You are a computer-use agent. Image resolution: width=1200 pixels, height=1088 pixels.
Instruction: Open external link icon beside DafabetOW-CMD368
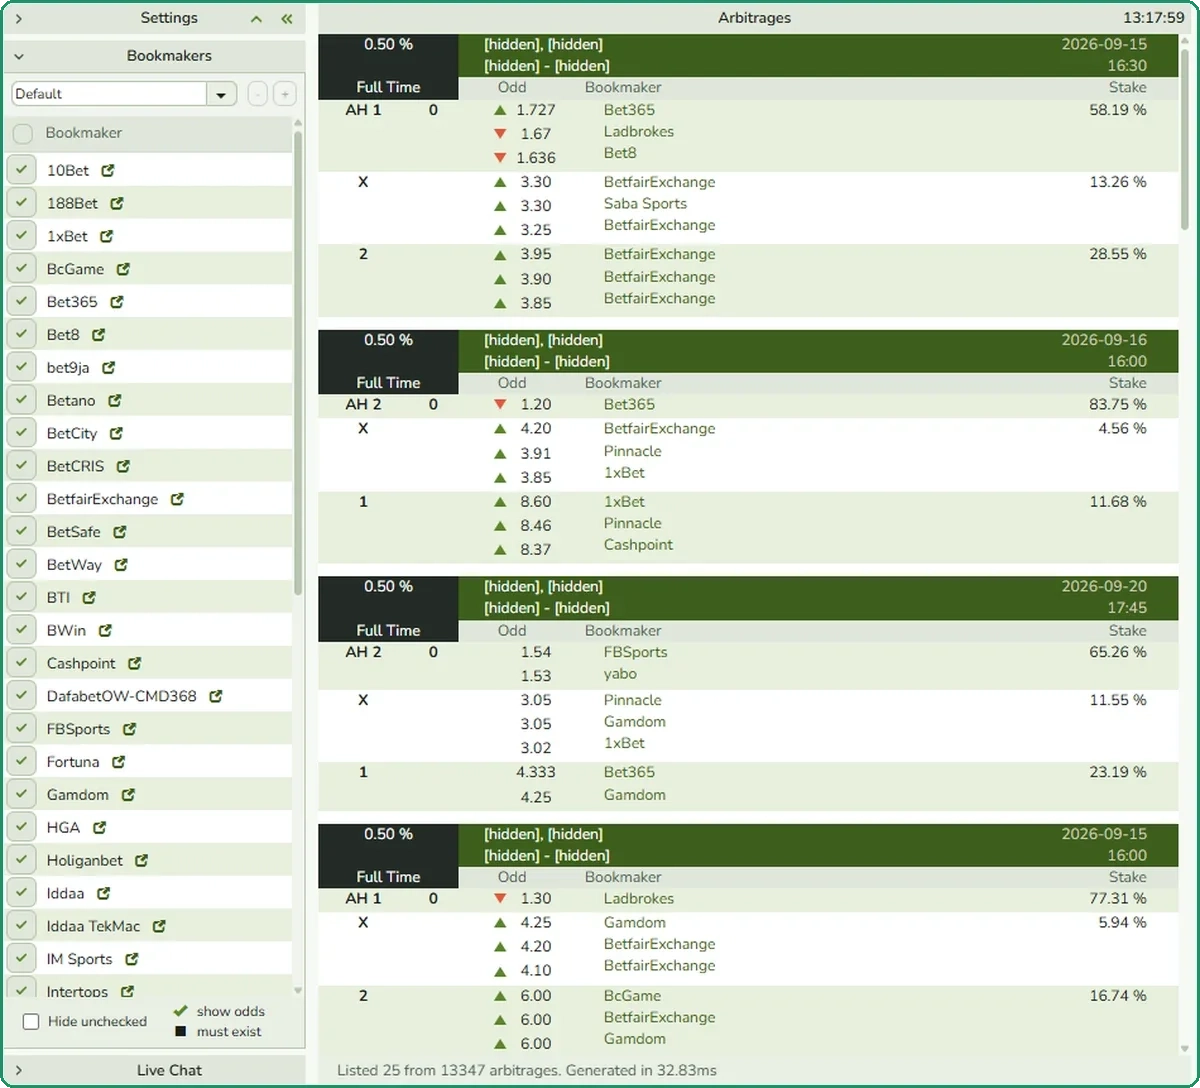pyautogui.click(x=215, y=695)
